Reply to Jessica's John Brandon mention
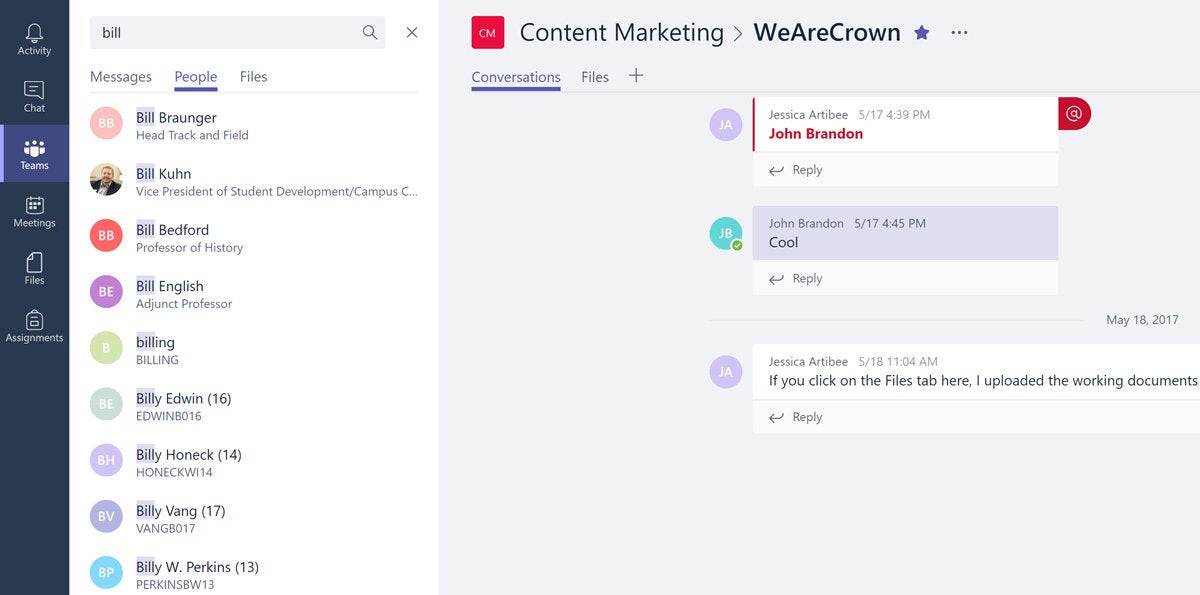 [796, 170]
